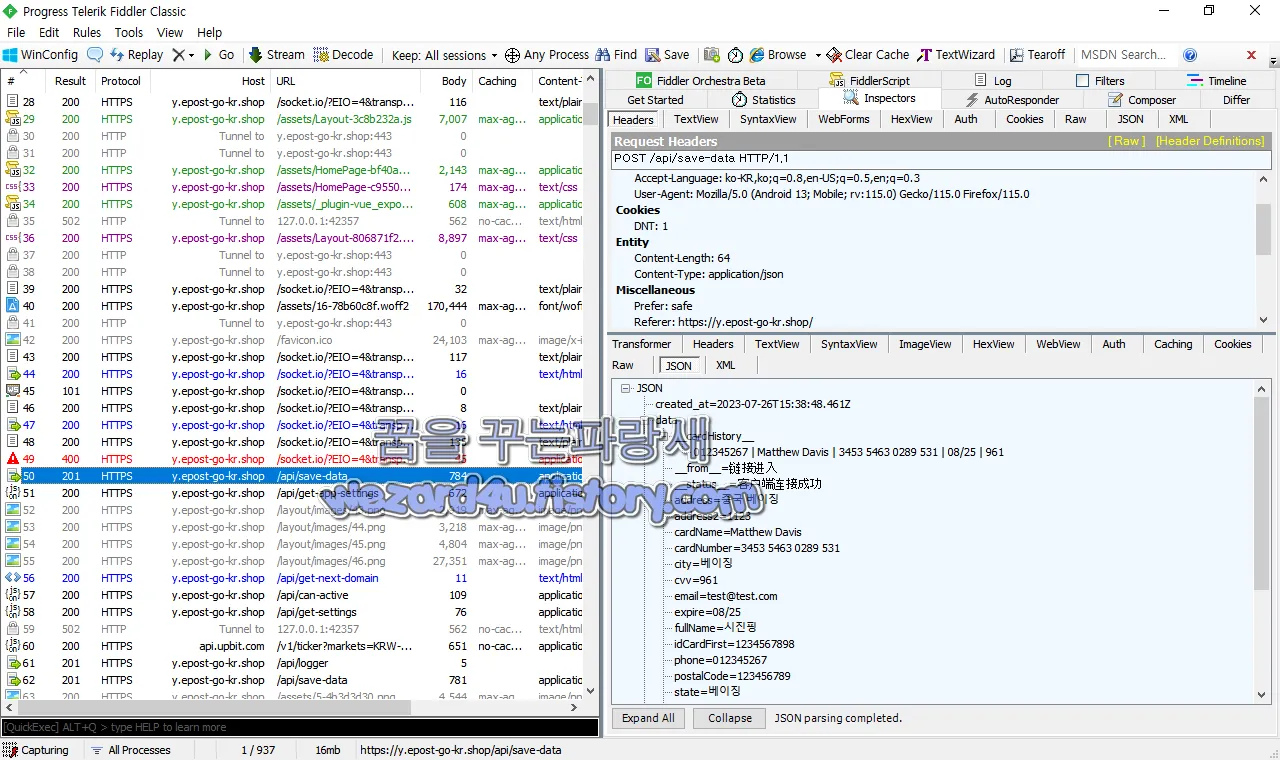Click the comment bubble toolbar icon

pyautogui.click(x=95, y=55)
